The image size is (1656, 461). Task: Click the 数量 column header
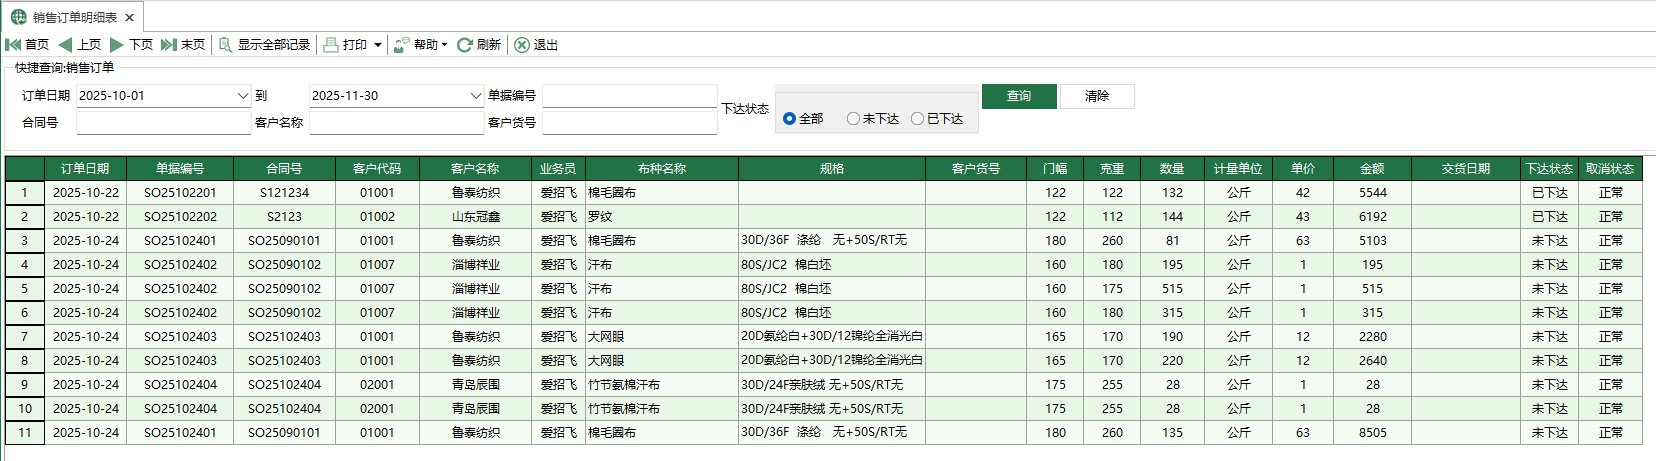(1172, 169)
